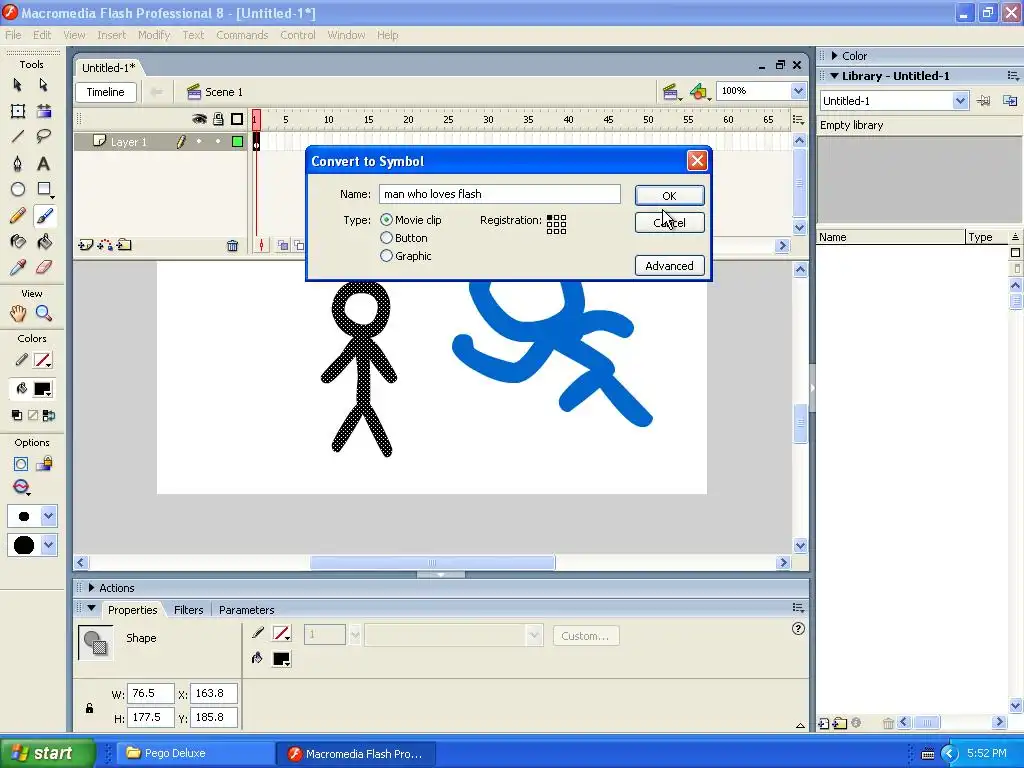Open Pego Deluxe from the taskbar

[195, 753]
